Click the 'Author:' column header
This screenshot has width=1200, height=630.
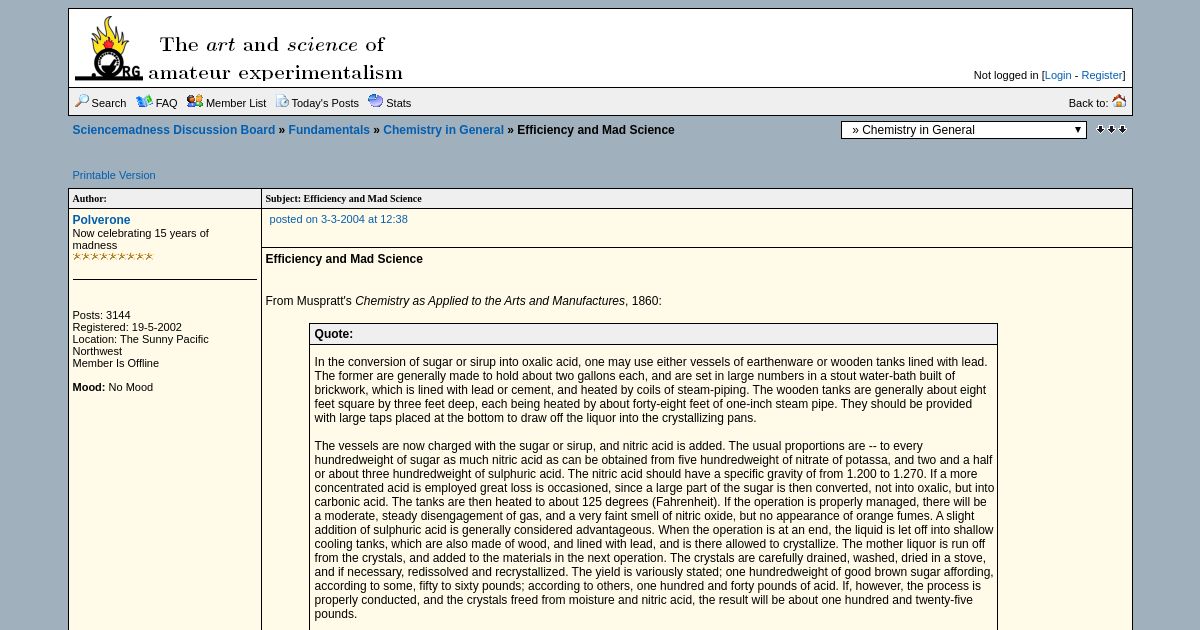tap(89, 198)
